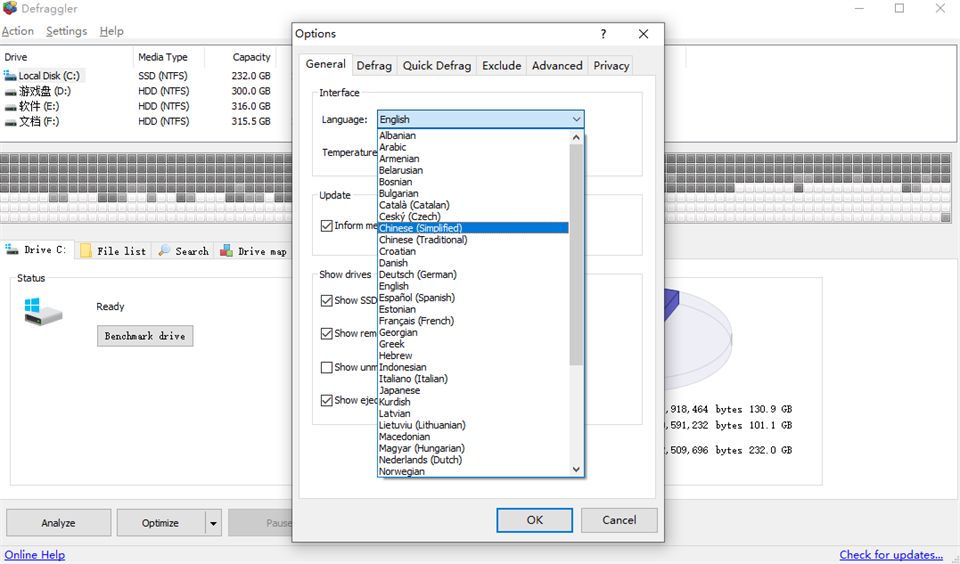Enable the Show unmounted drives checkbox
The height and width of the screenshot is (564, 960).
click(327, 367)
